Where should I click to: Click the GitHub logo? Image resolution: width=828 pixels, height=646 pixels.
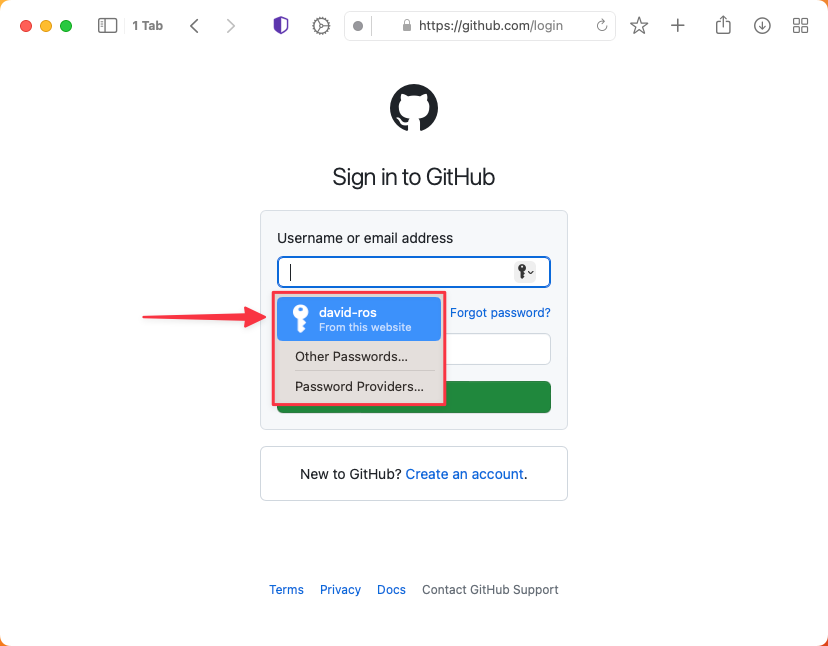pos(413,108)
